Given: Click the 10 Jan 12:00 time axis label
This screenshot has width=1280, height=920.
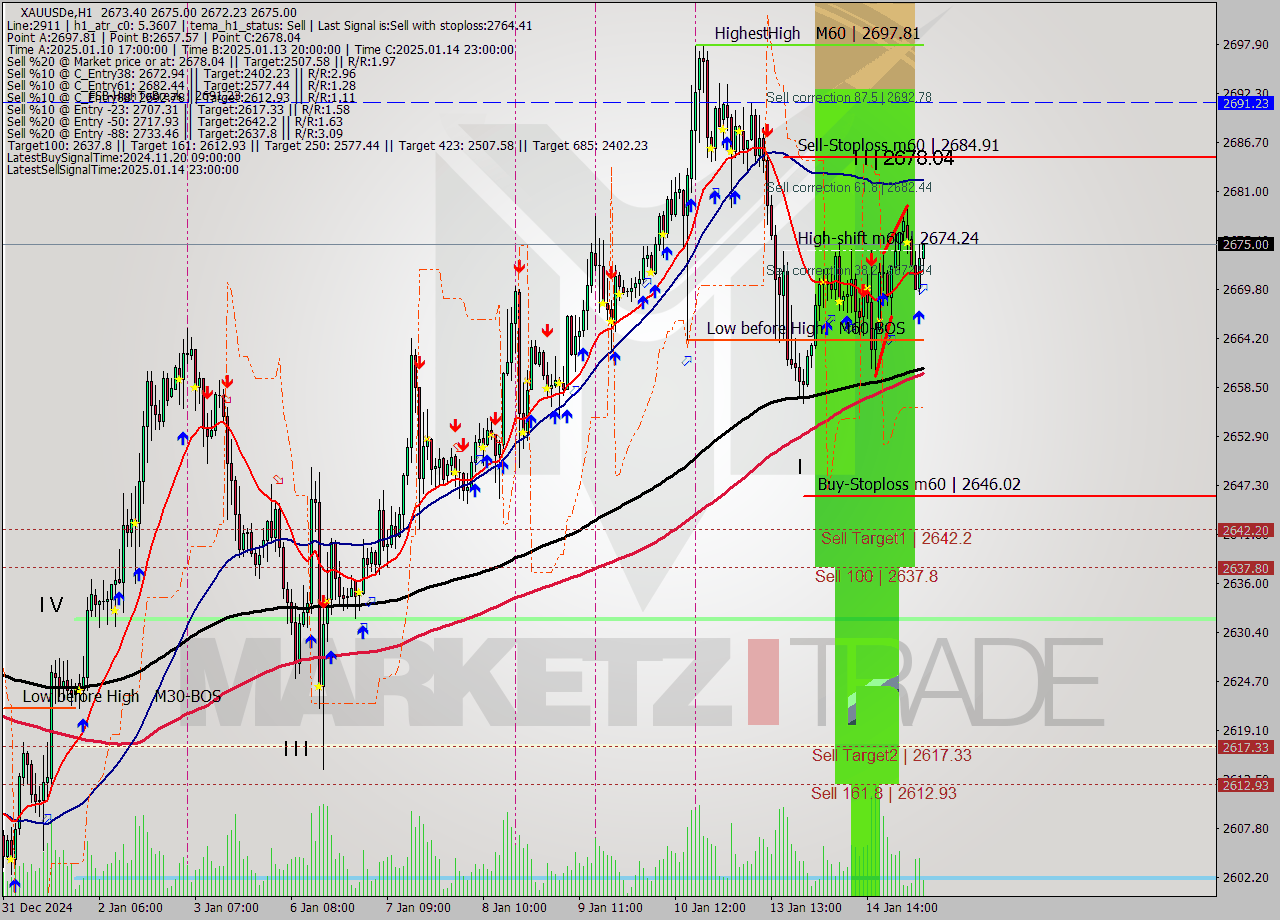Looking at the screenshot, I should point(710,908).
